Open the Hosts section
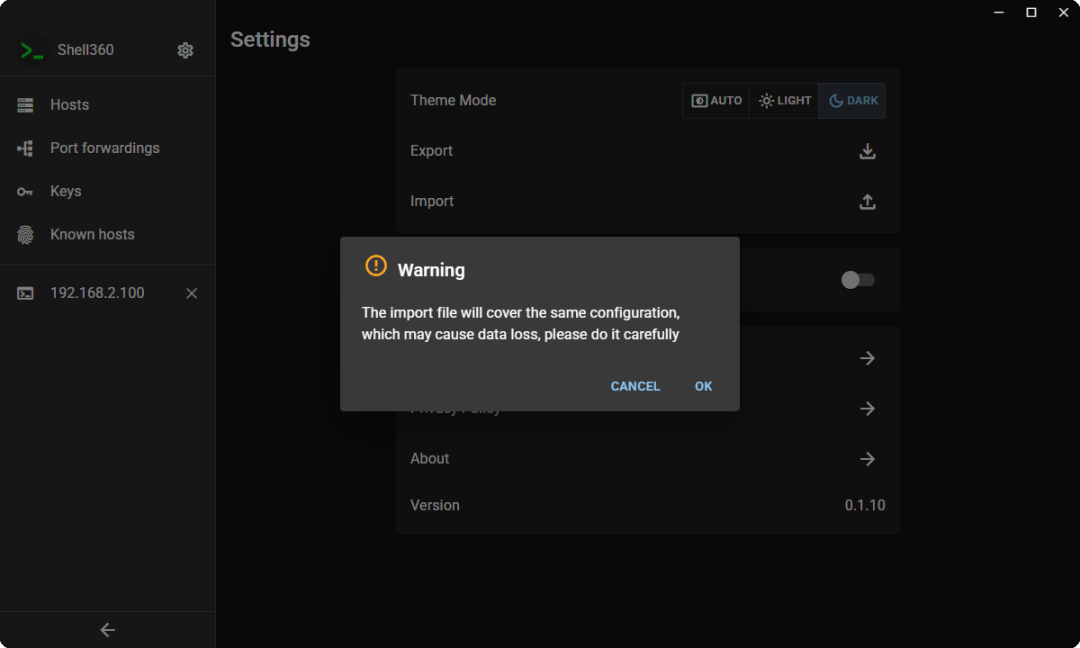Screen dimensions: 1080x648 (69, 105)
